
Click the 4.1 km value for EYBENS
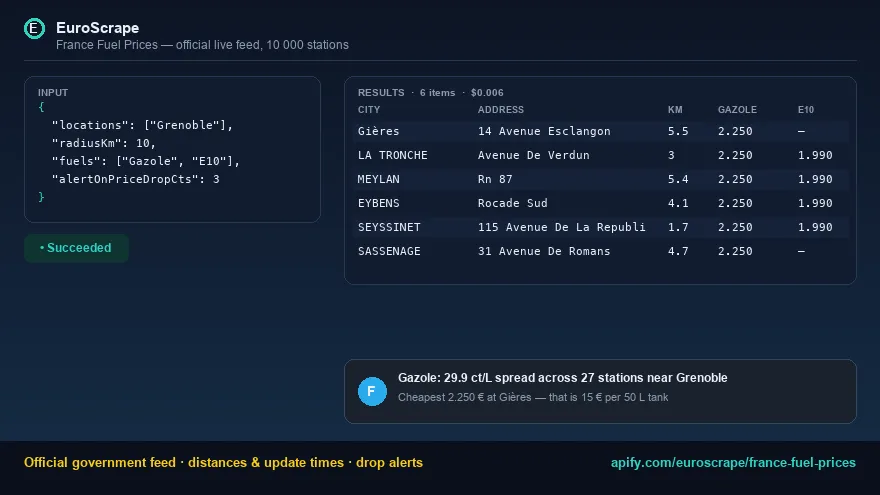678,203
